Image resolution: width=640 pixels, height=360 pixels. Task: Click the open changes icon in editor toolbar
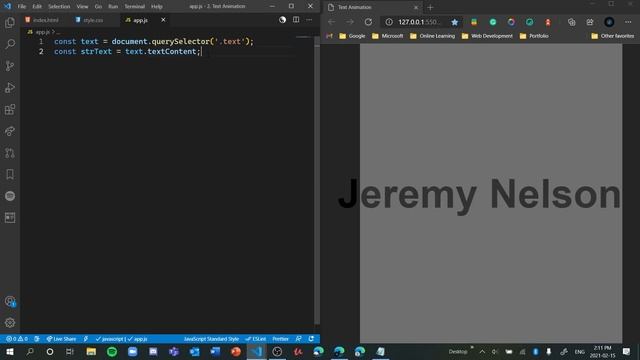click(x=282, y=20)
